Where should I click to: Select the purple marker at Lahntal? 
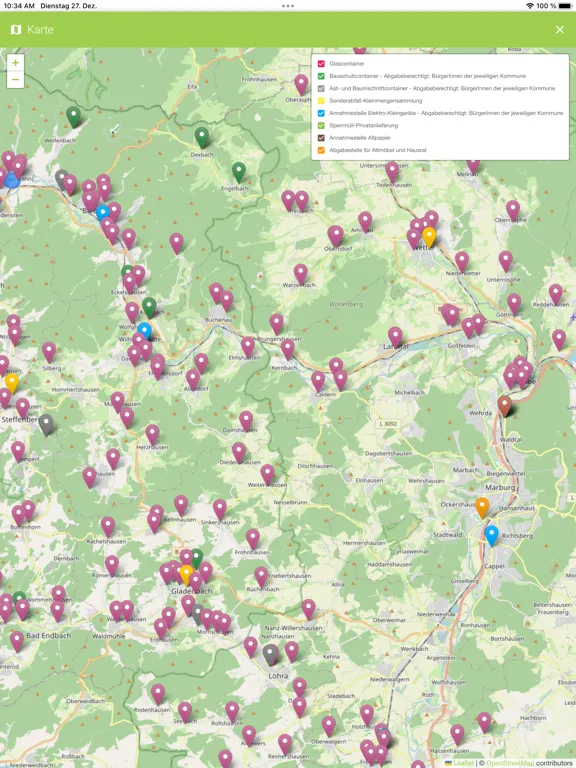[395, 337]
